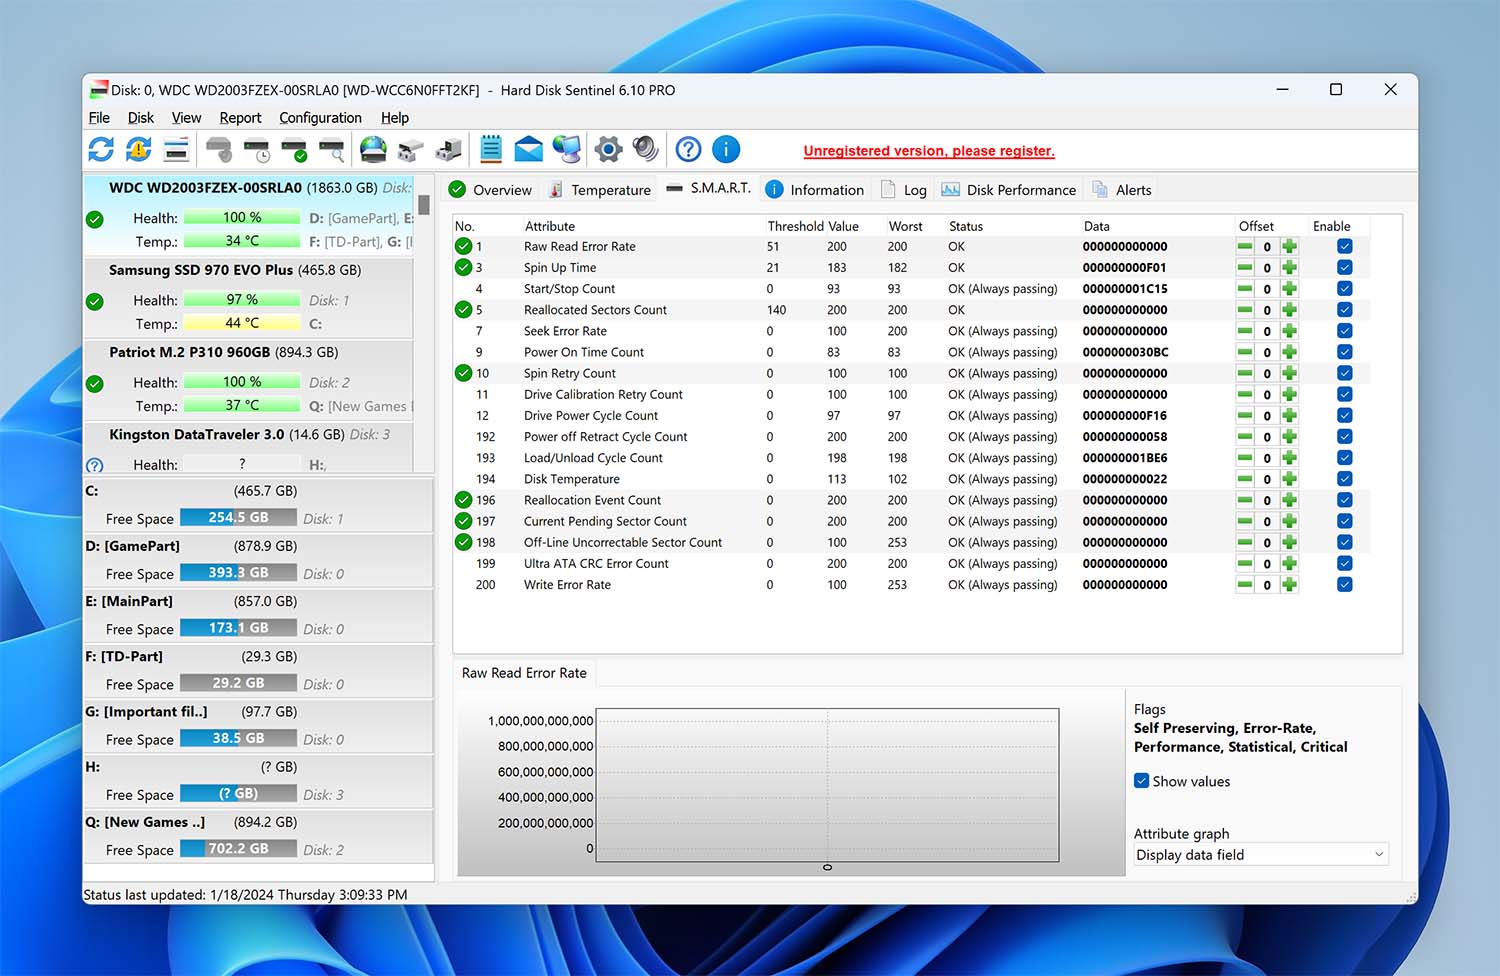This screenshot has width=1500, height=976.
Task: Click plus offset for Spin Up Time
Action: pyautogui.click(x=1290, y=267)
